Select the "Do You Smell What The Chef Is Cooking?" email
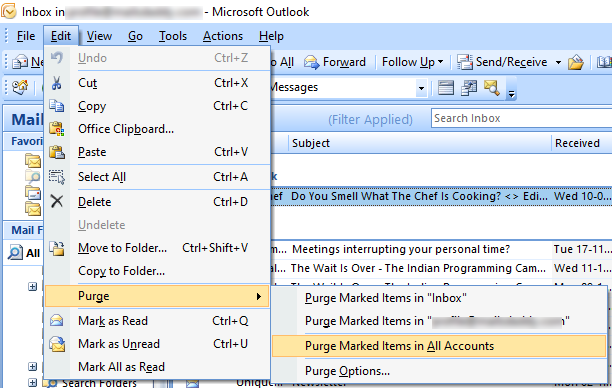Image resolution: width=612 pixels, height=388 pixels. coord(441,196)
